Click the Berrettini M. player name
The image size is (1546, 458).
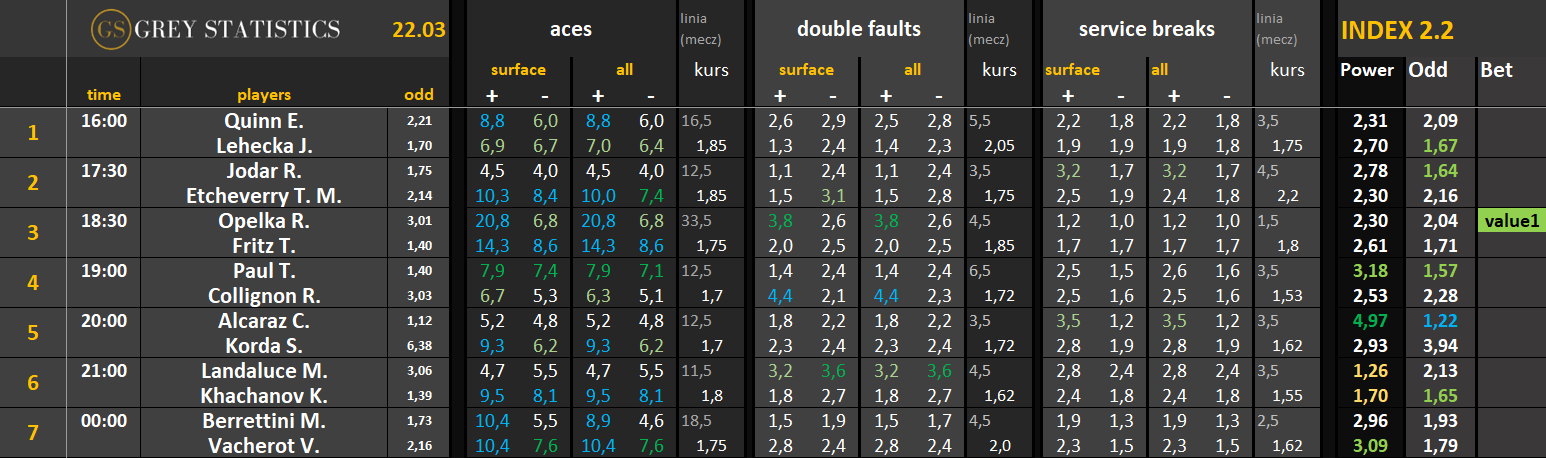pos(264,420)
